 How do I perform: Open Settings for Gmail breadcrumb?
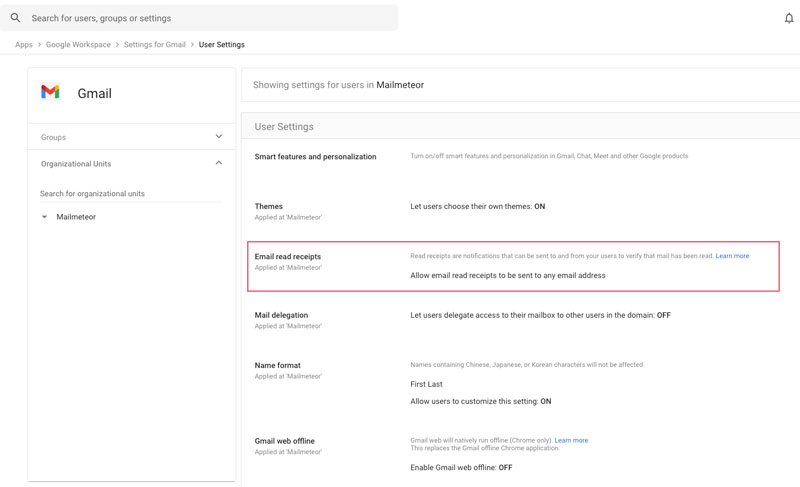[x=155, y=44]
